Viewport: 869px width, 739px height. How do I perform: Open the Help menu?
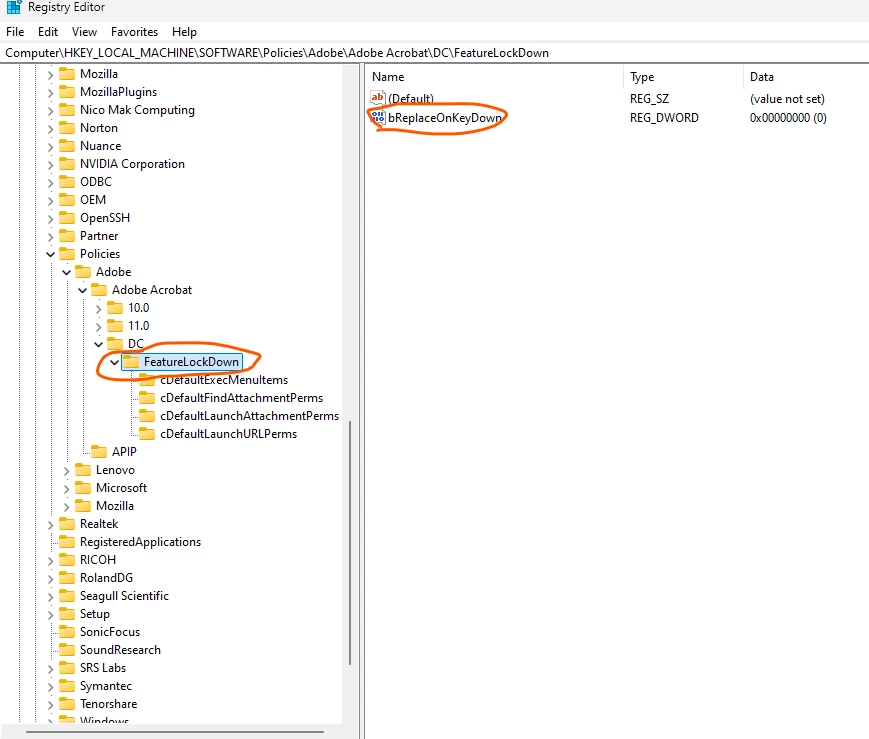[x=184, y=32]
